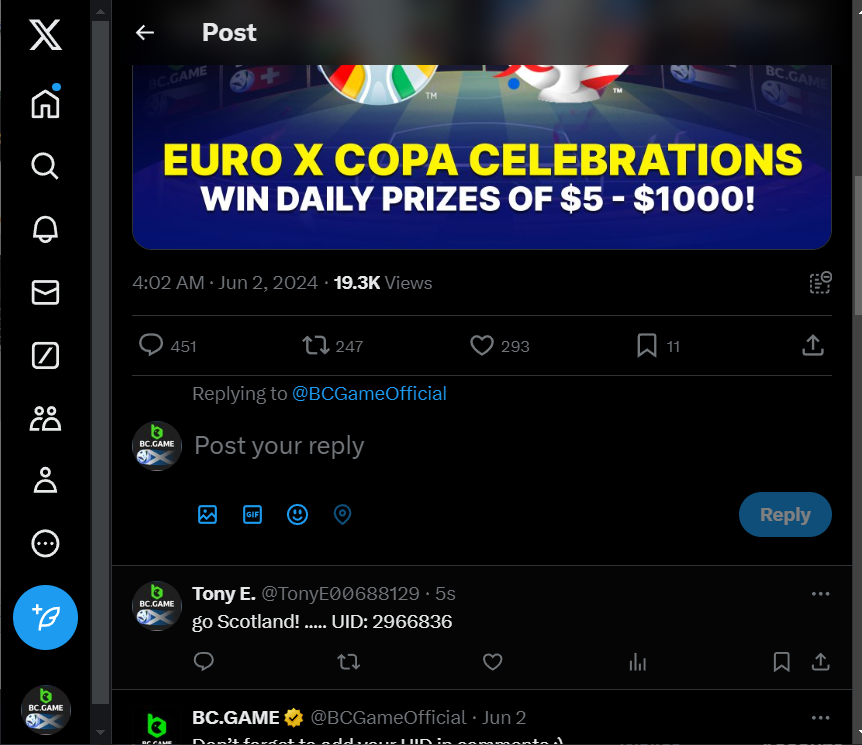Repost the post with 247 reposts
Screen dimensions: 862x745
(x=316, y=346)
